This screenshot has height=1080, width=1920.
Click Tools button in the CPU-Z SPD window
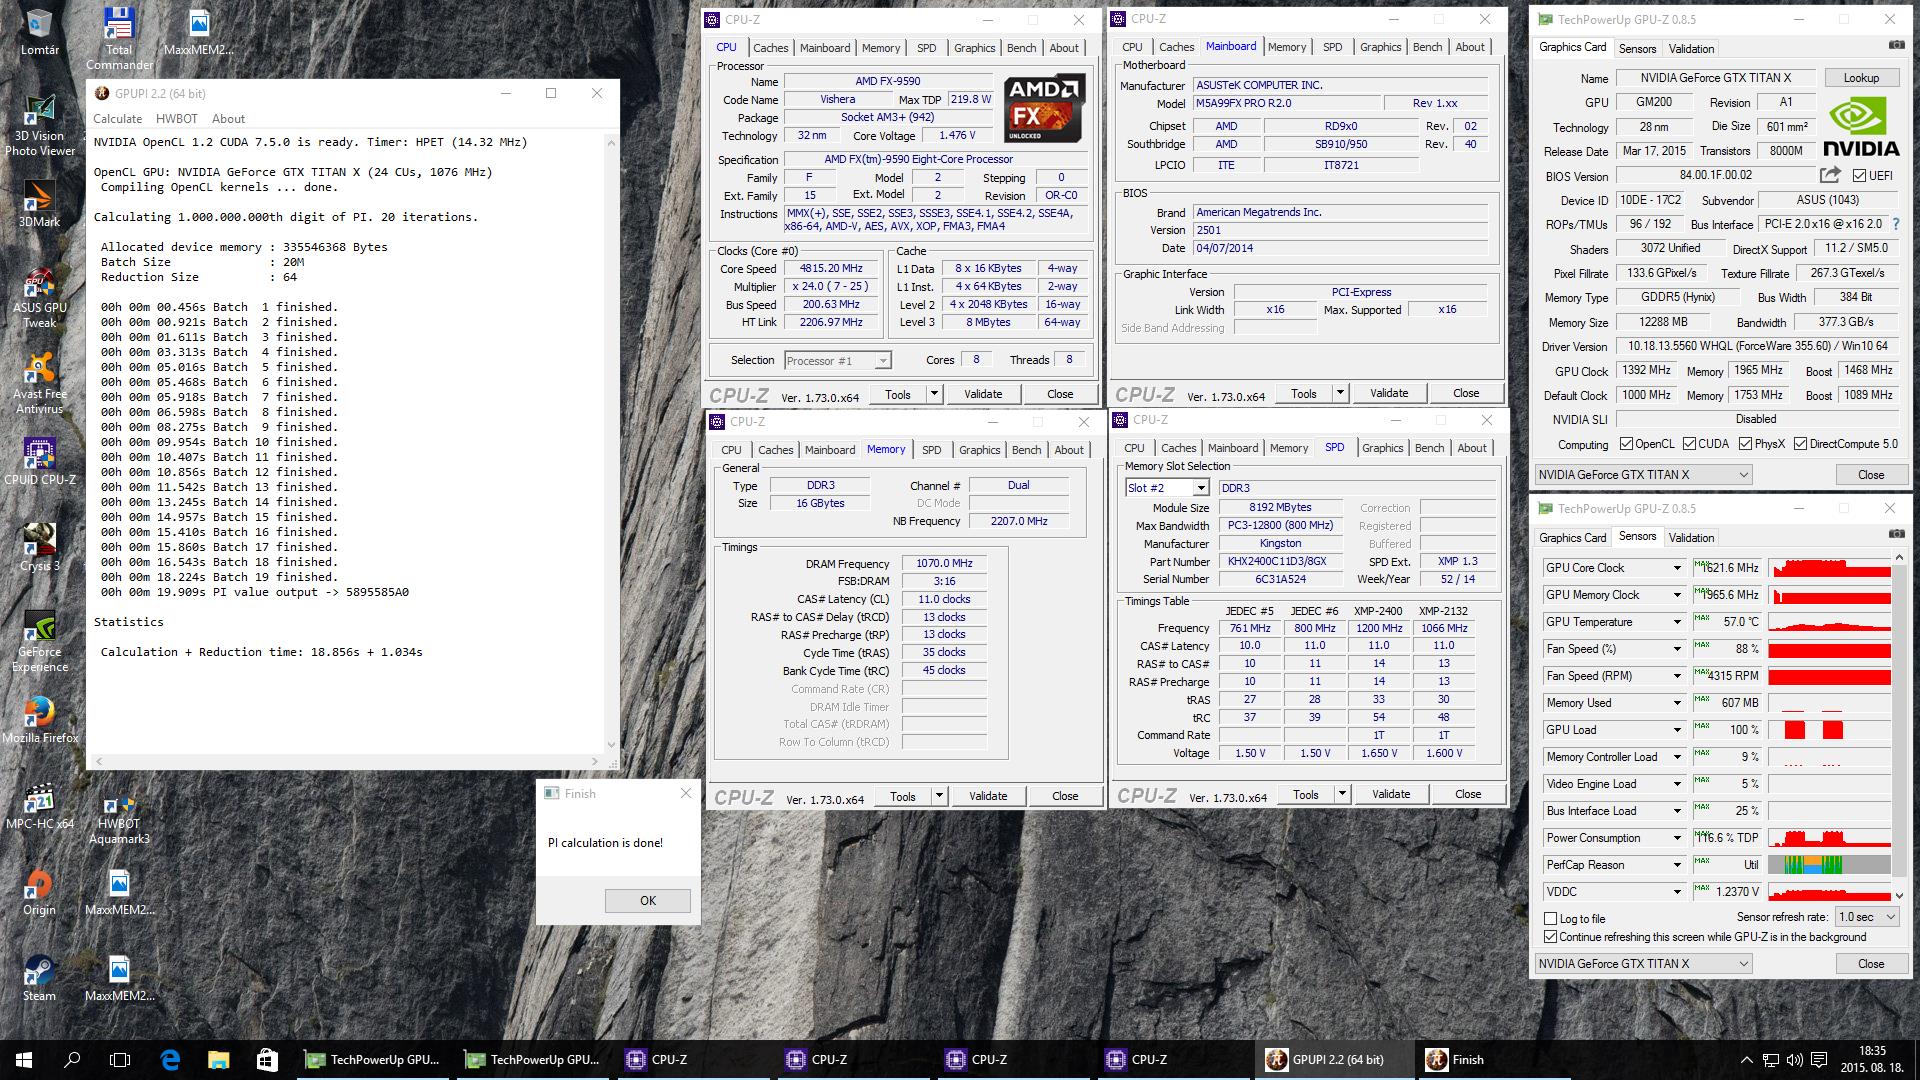[x=1305, y=795]
